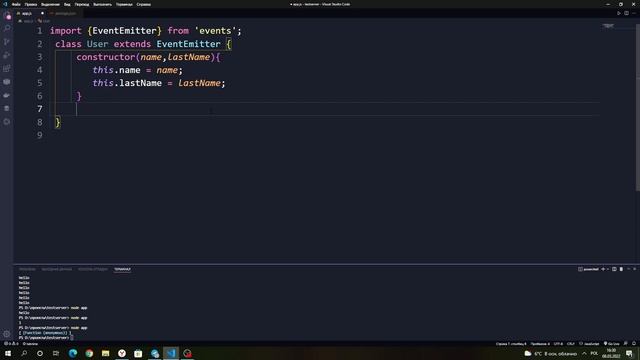Open the editor More Actions ellipsis
The image size is (640, 360).
point(634,13)
